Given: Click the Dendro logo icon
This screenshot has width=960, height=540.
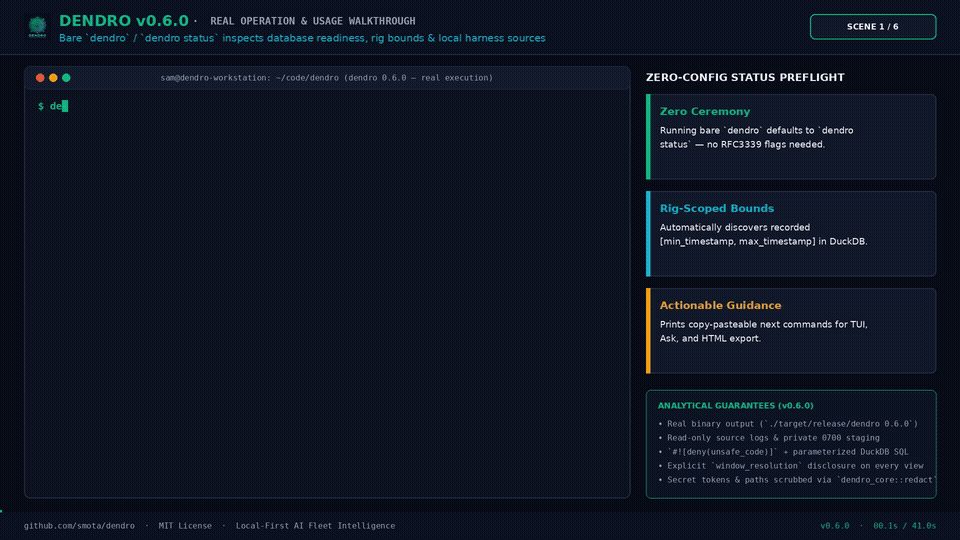Looking at the screenshot, I should (x=37, y=27).
